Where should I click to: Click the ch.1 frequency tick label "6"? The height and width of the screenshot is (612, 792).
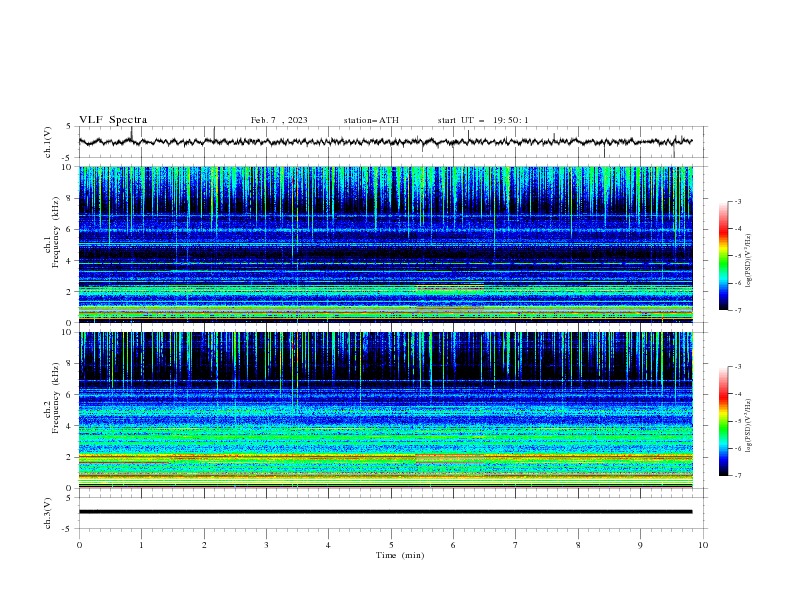coord(70,229)
